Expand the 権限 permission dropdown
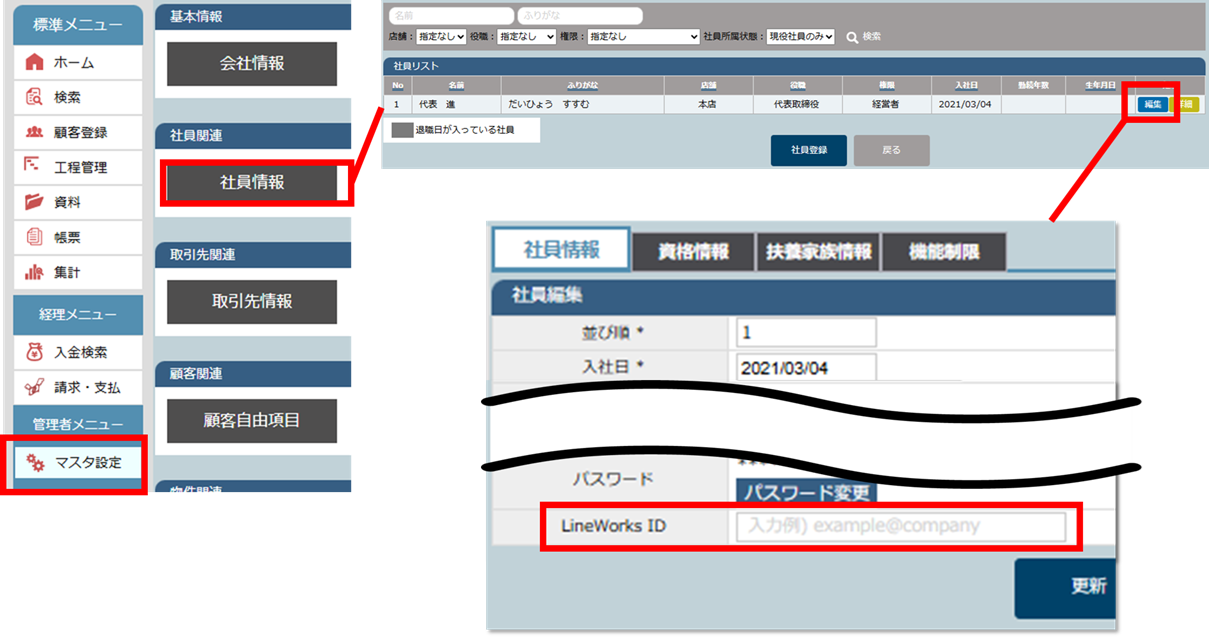The width and height of the screenshot is (1209, 638). click(643, 37)
